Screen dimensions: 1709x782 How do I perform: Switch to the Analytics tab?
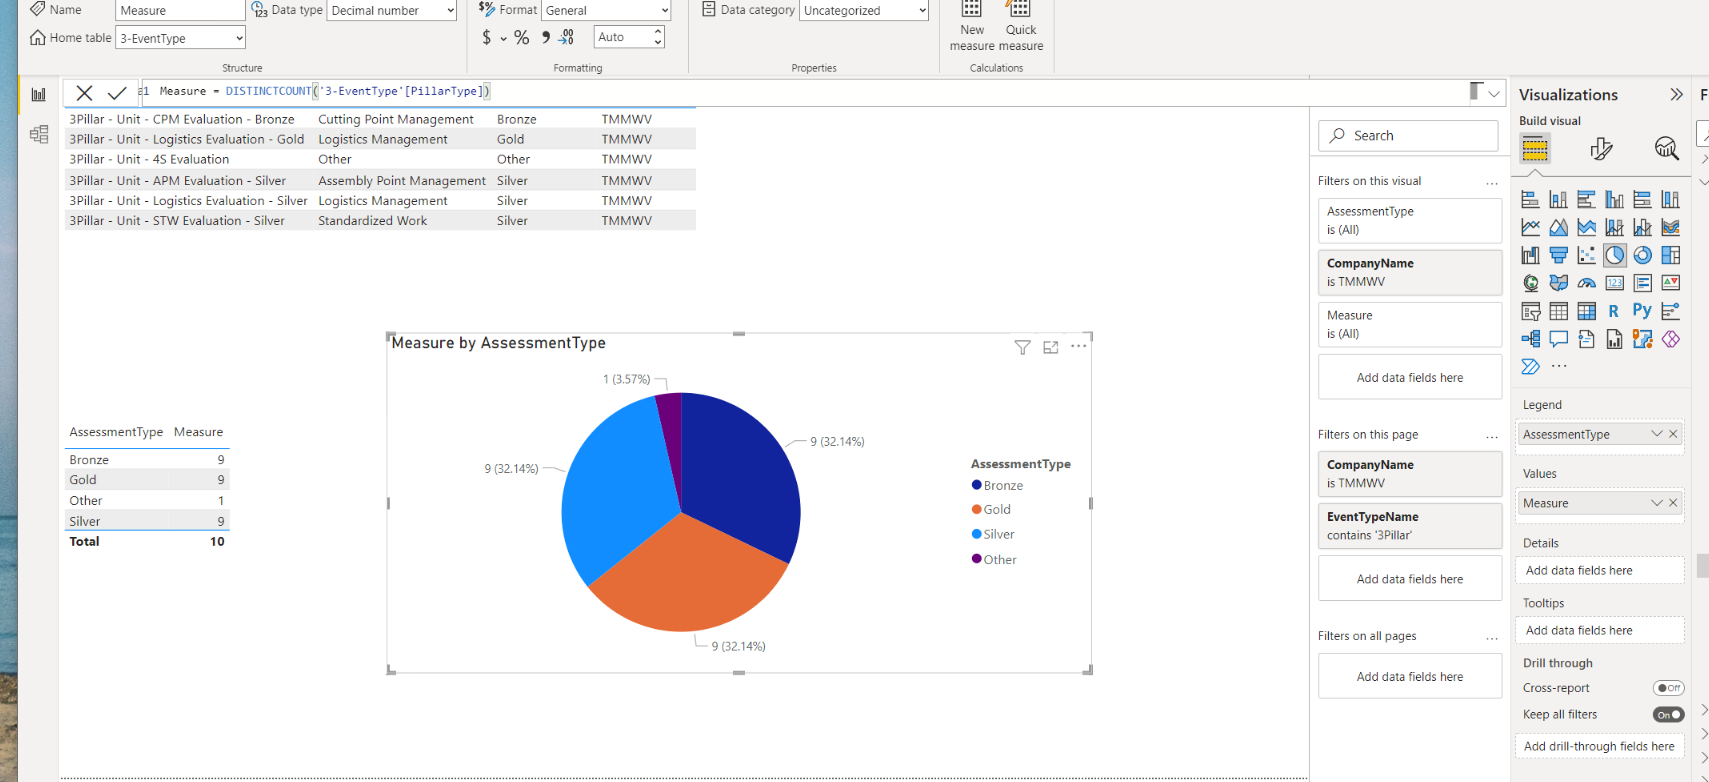point(1666,149)
